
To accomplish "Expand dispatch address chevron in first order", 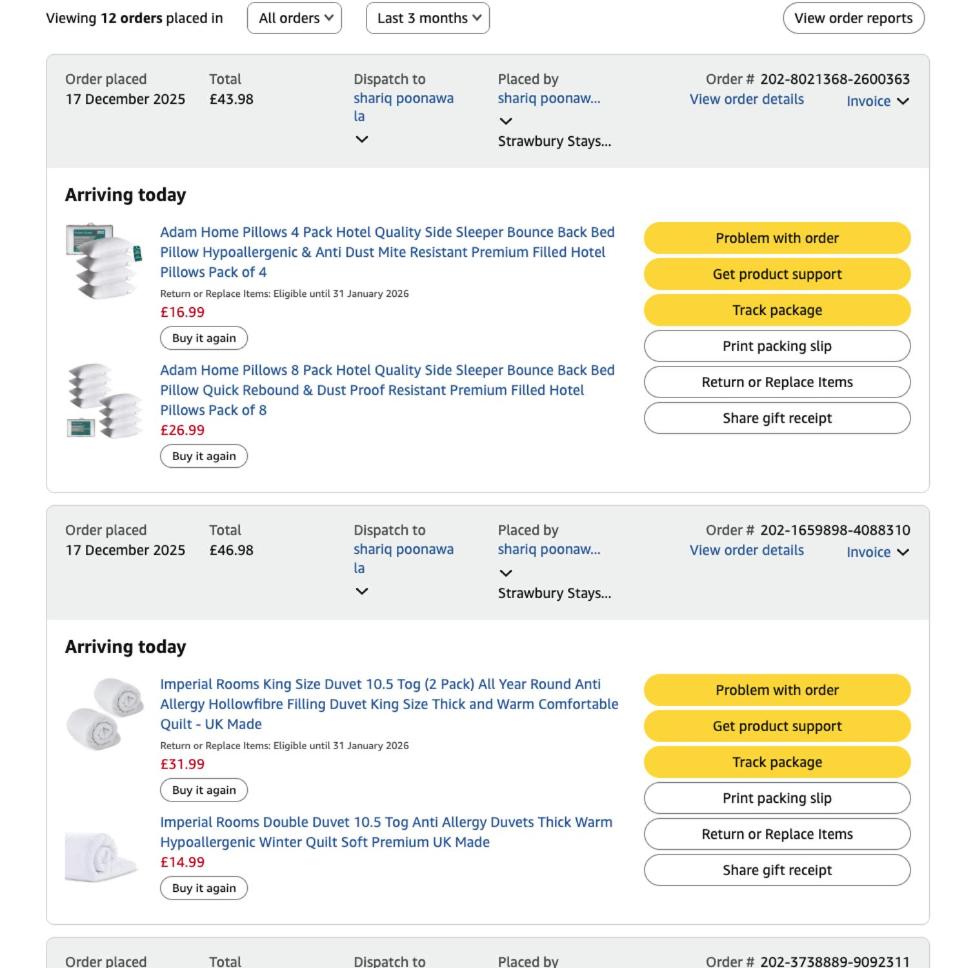I will click(x=362, y=139).
